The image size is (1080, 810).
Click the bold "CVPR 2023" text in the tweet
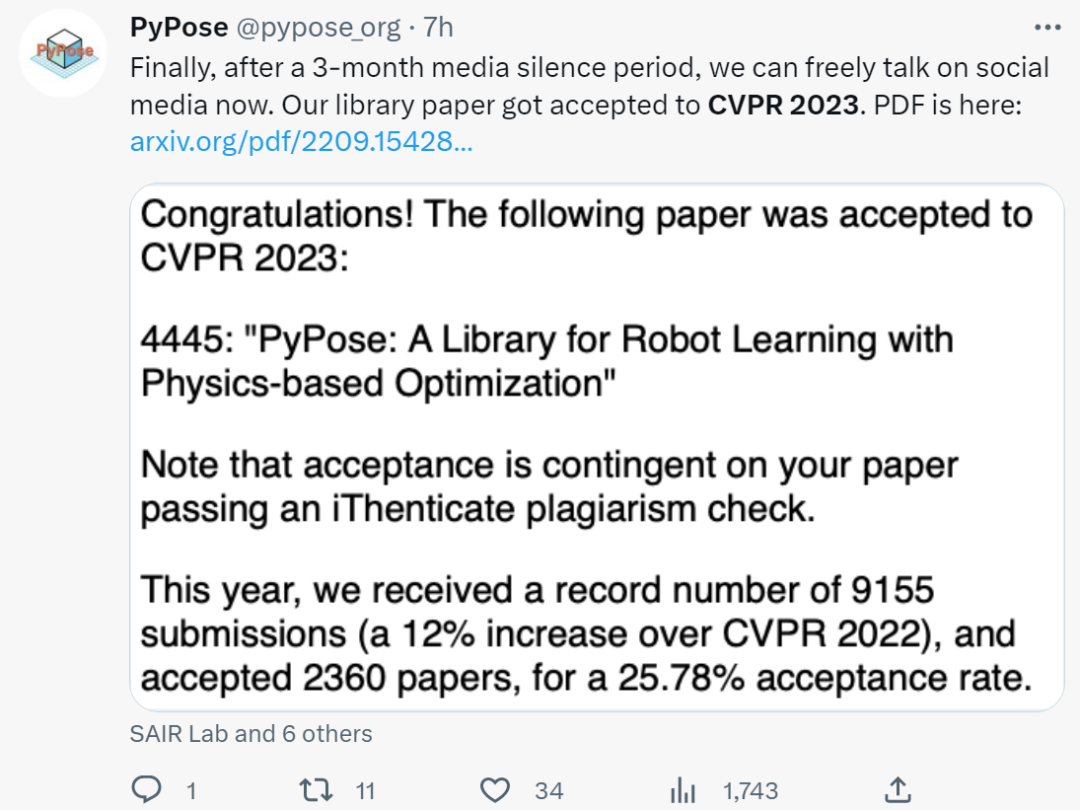(783, 105)
